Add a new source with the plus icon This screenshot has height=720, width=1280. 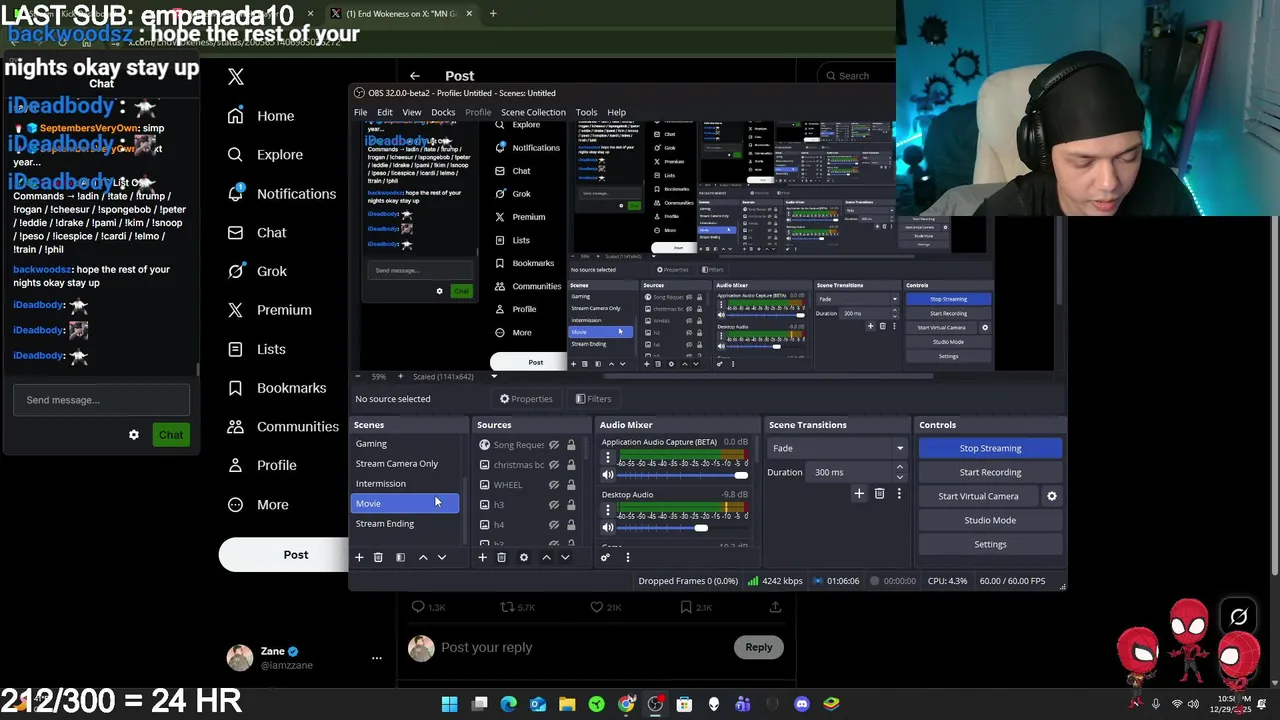click(482, 557)
